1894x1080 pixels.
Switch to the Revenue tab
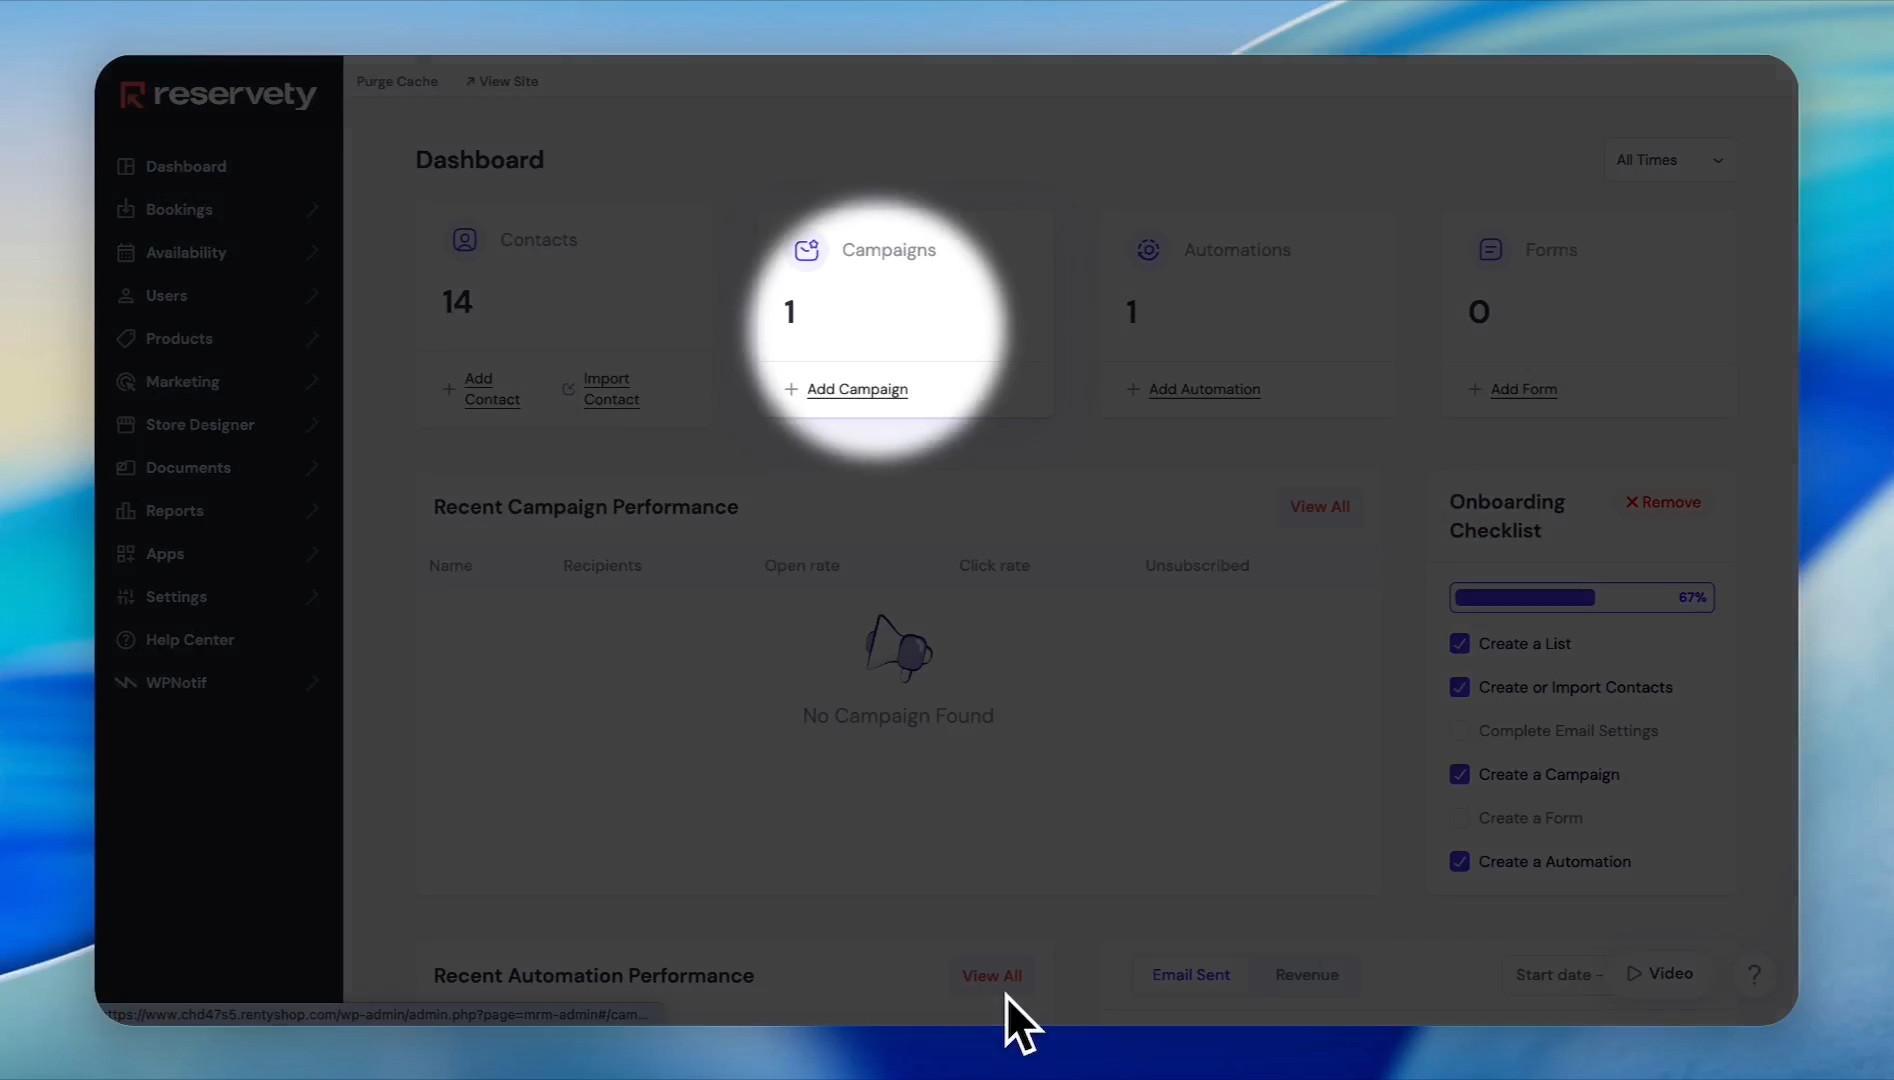(x=1307, y=975)
